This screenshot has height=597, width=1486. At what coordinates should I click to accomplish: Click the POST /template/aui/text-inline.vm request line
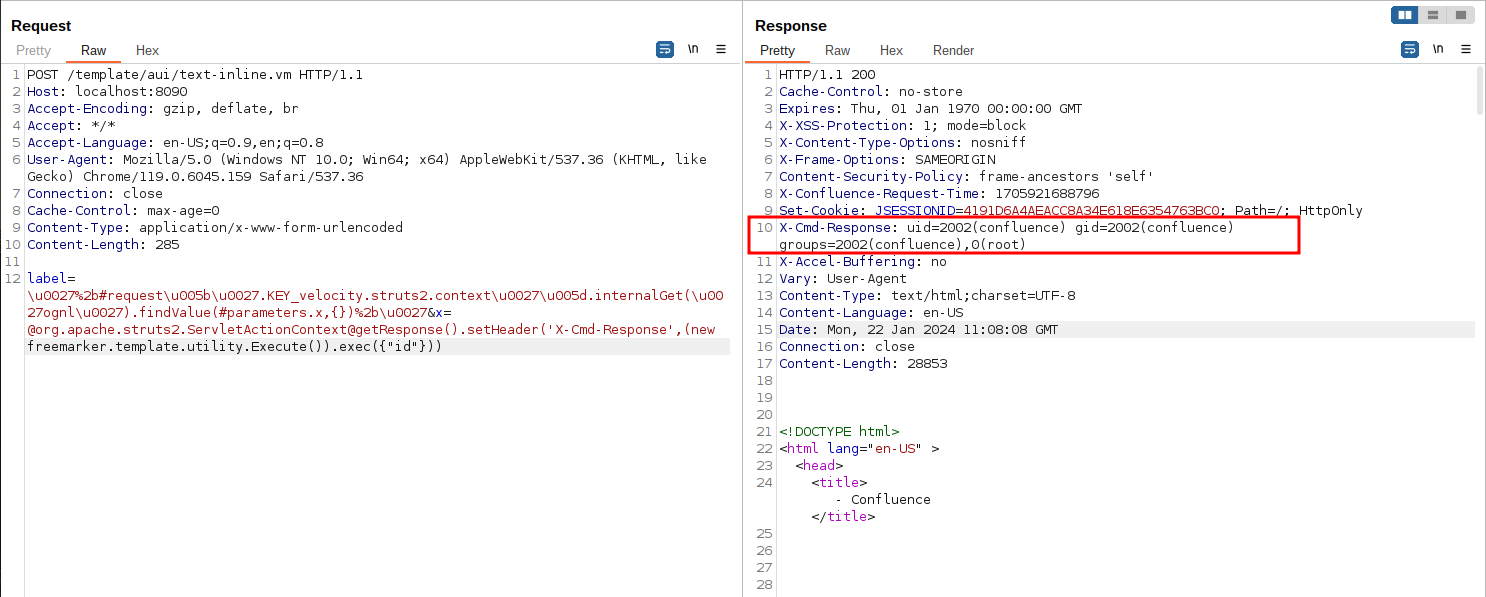(x=195, y=75)
